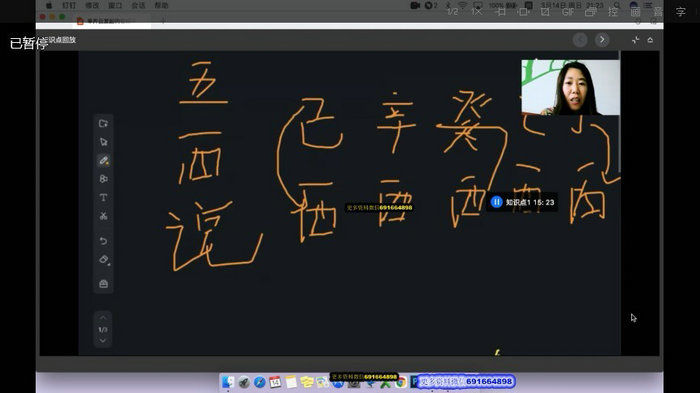This screenshot has height=393, width=700.
Task: Open the Apple menu
Action: [x=49, y=5]
